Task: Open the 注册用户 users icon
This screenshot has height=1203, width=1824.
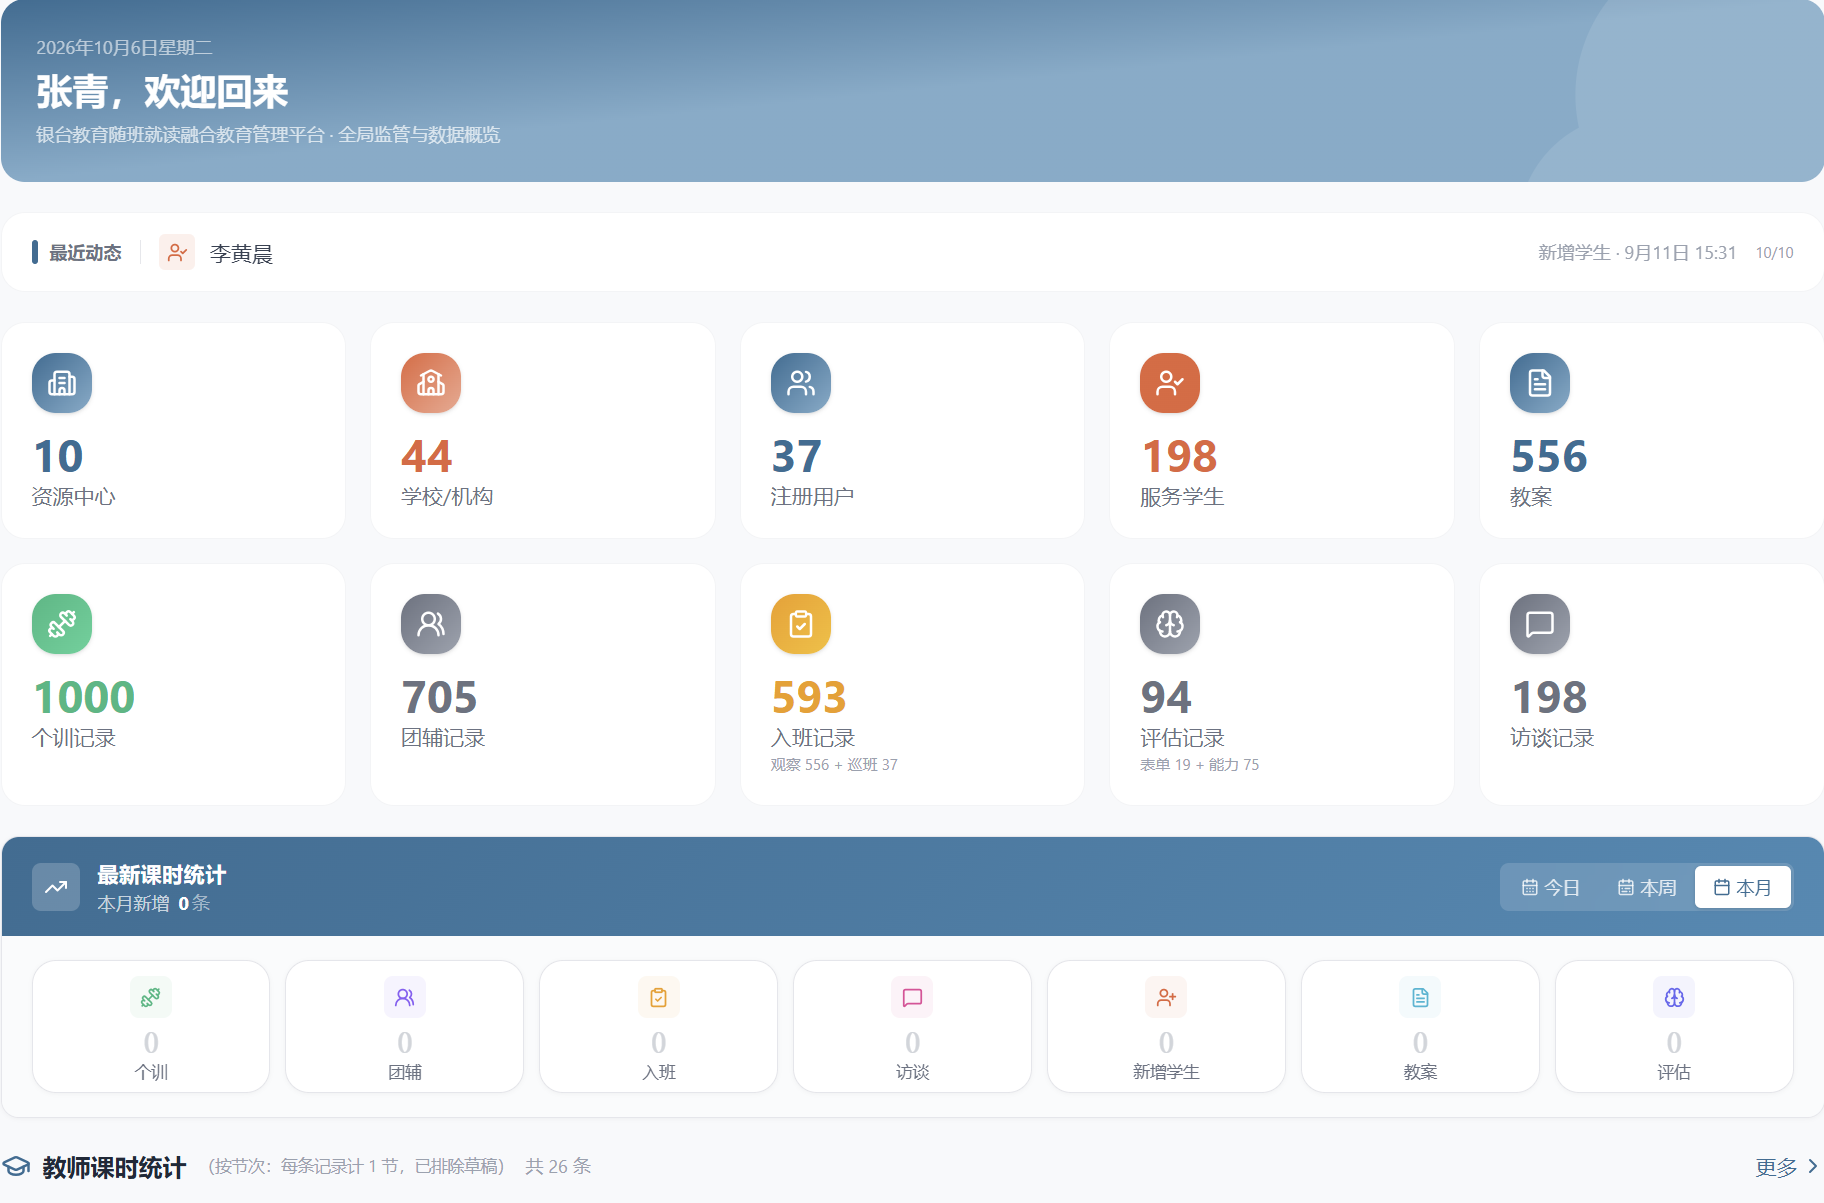Action: [801, 383]
